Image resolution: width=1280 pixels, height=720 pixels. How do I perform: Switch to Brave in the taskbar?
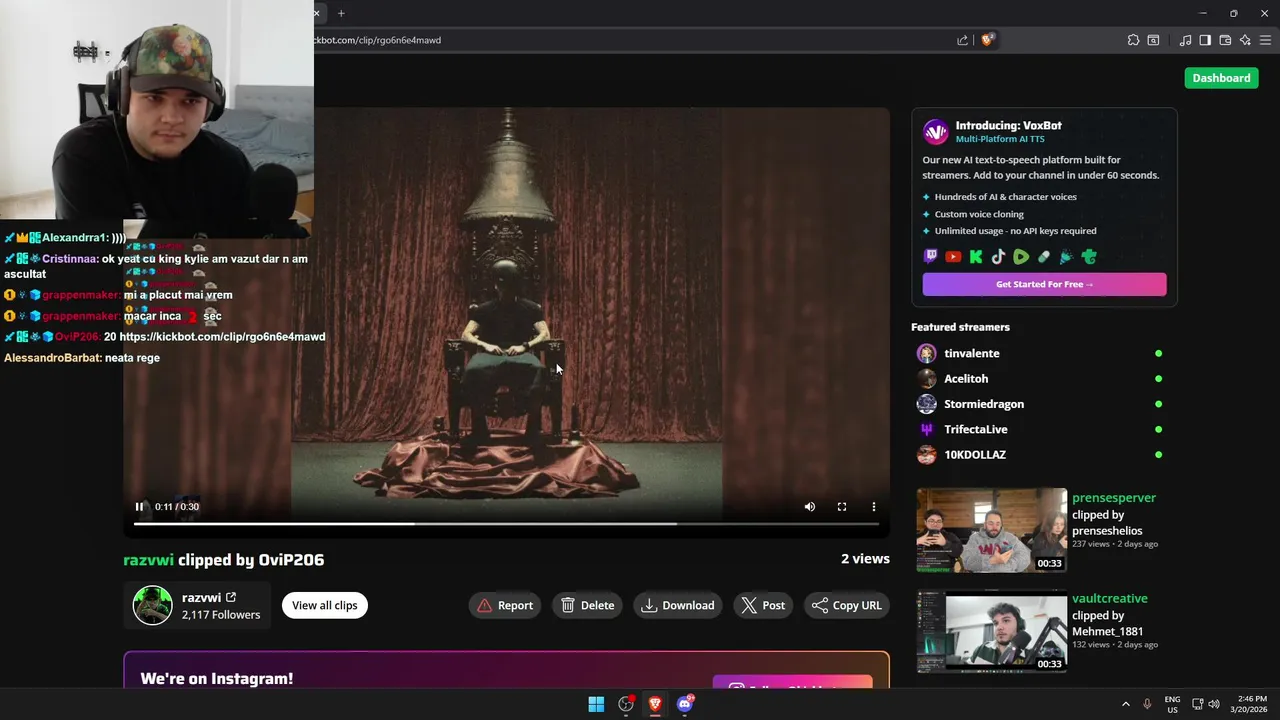point(655,704)
